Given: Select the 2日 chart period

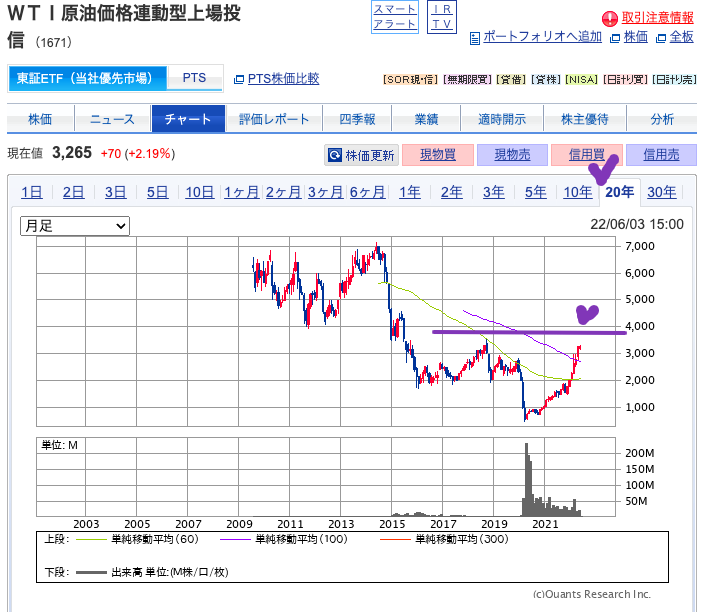Looking at the screenshot, I should click(x=74, y=192).
